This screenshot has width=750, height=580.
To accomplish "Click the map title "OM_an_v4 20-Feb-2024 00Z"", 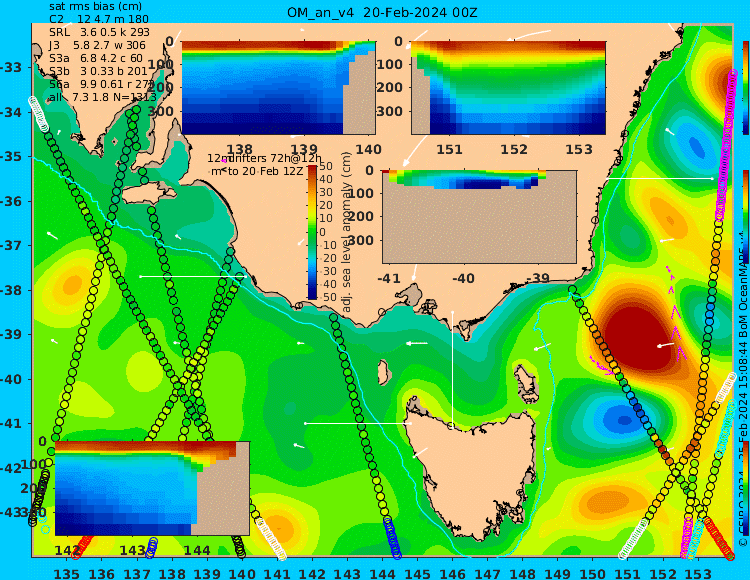I will click(x=382, y=12).
